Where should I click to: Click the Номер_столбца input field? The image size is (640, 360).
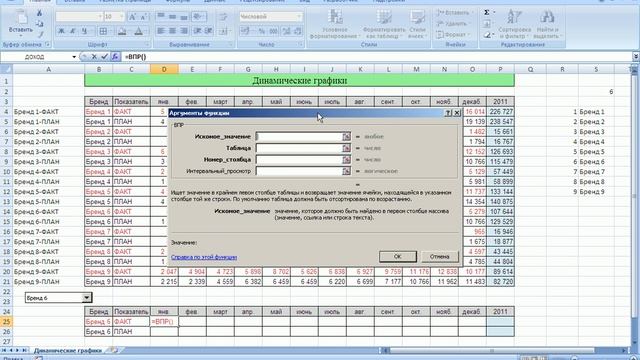(x=299, y=160)
